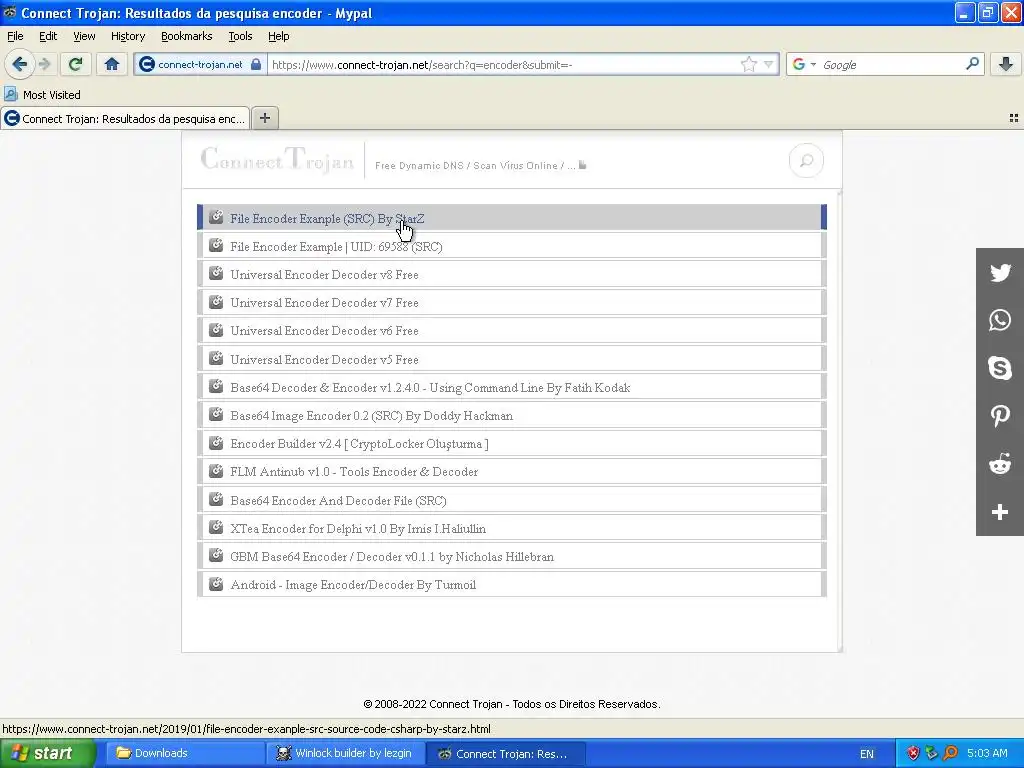Bookmark this page with the star icon
Screen dimensions: 1024x768
[x=748, y=64]
